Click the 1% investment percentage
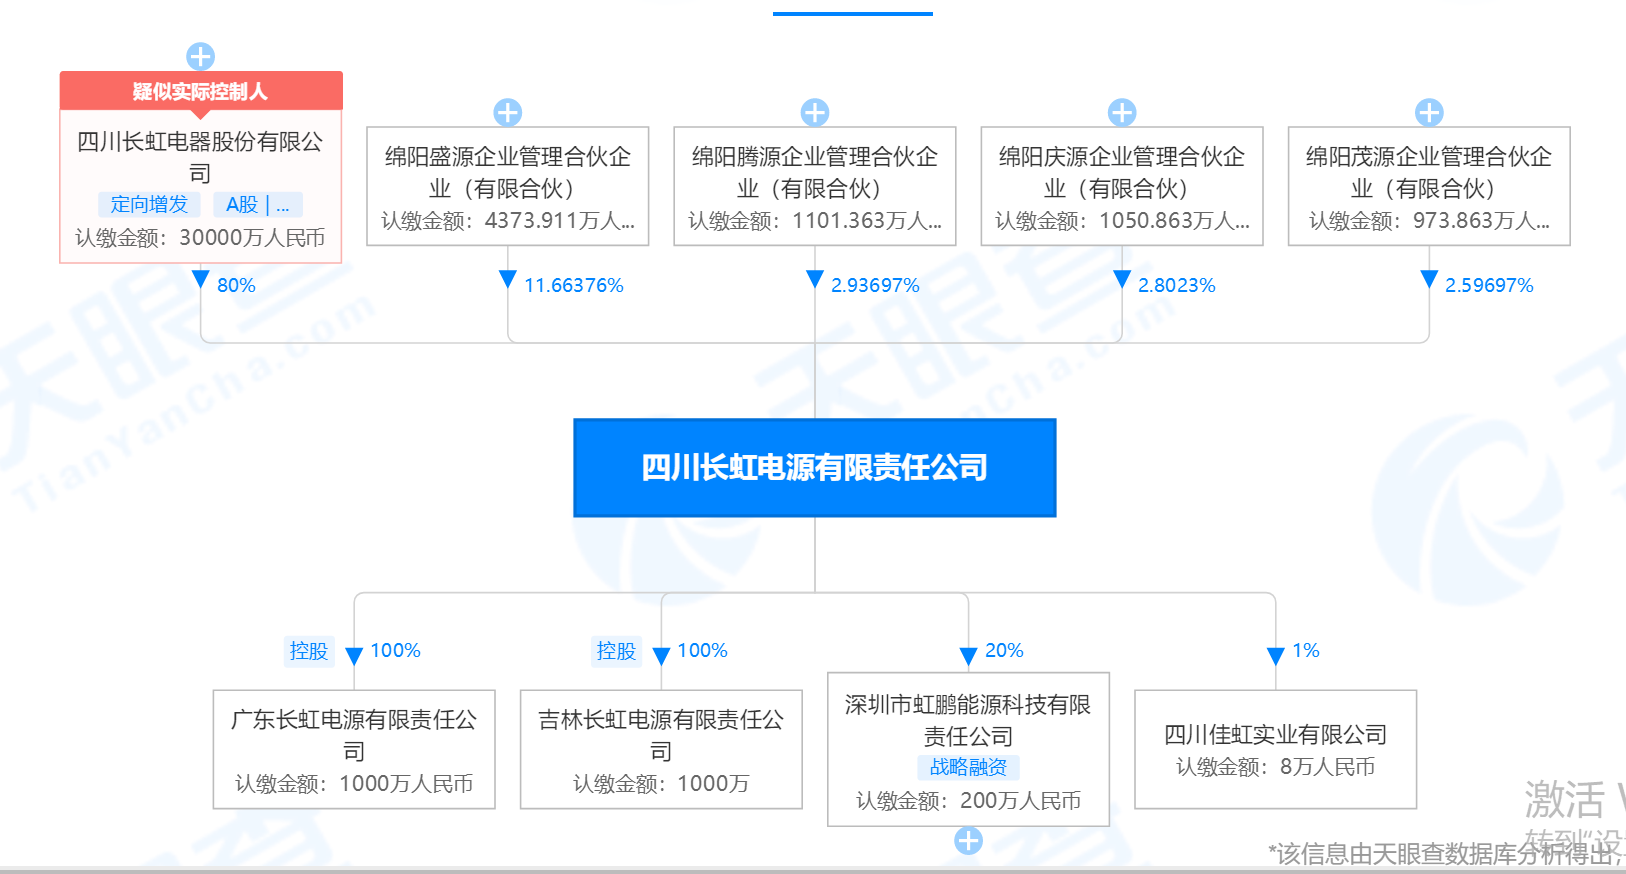 pos(1306,650)
